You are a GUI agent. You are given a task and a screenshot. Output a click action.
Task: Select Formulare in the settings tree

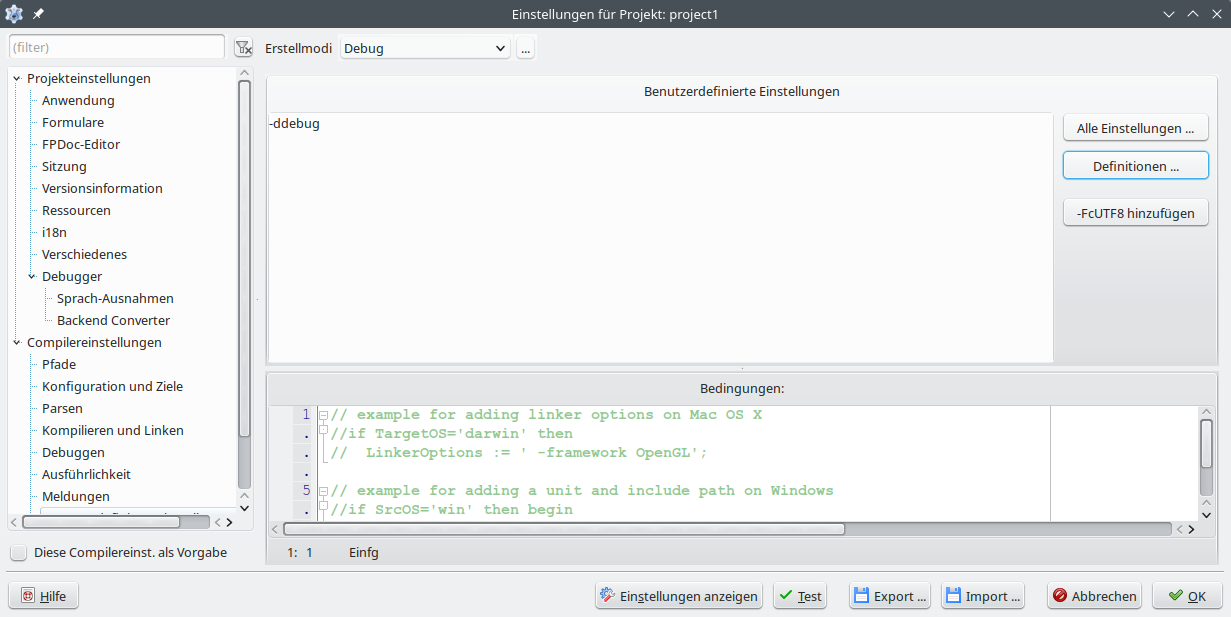pyautogui.click(x=73, y=122)
